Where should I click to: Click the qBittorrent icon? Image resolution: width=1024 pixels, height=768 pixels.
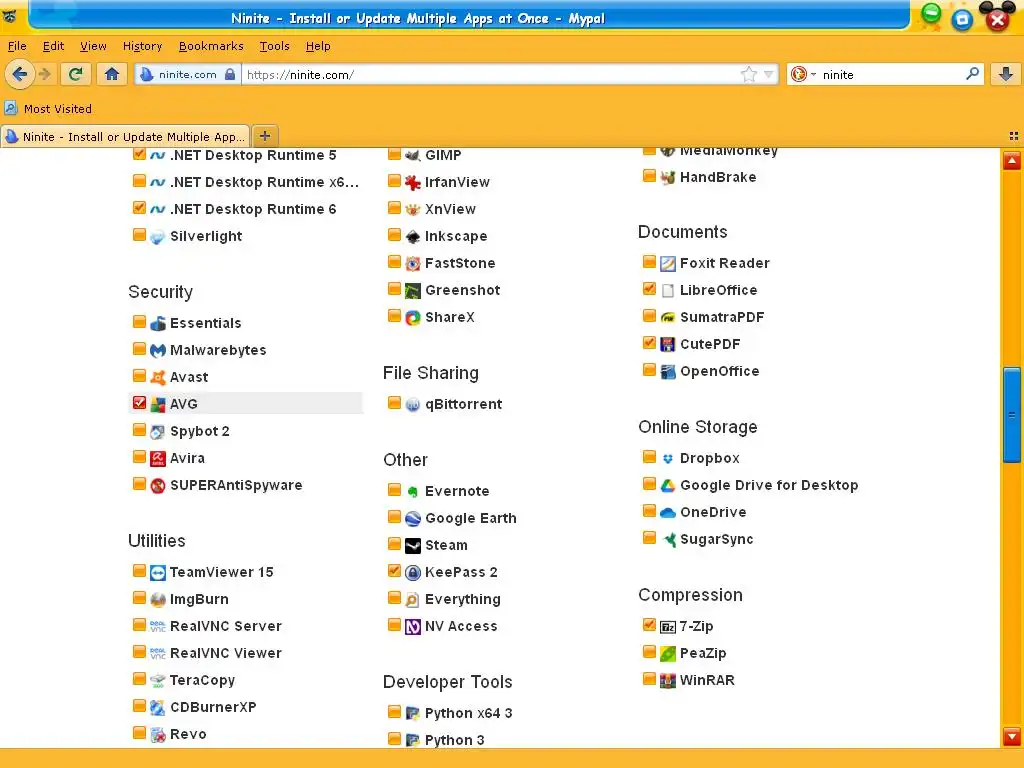coord(412,405)
